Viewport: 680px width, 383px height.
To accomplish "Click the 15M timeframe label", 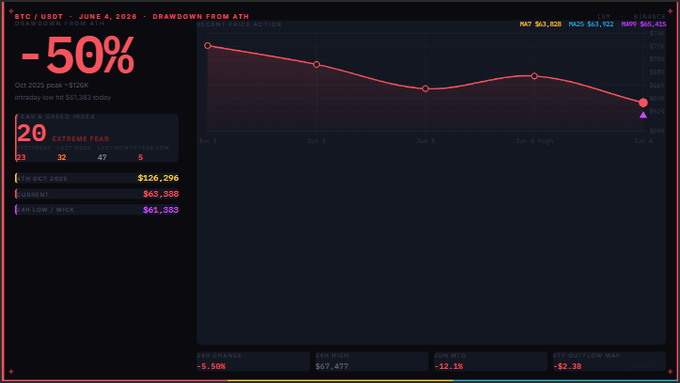I will (603, 16).
